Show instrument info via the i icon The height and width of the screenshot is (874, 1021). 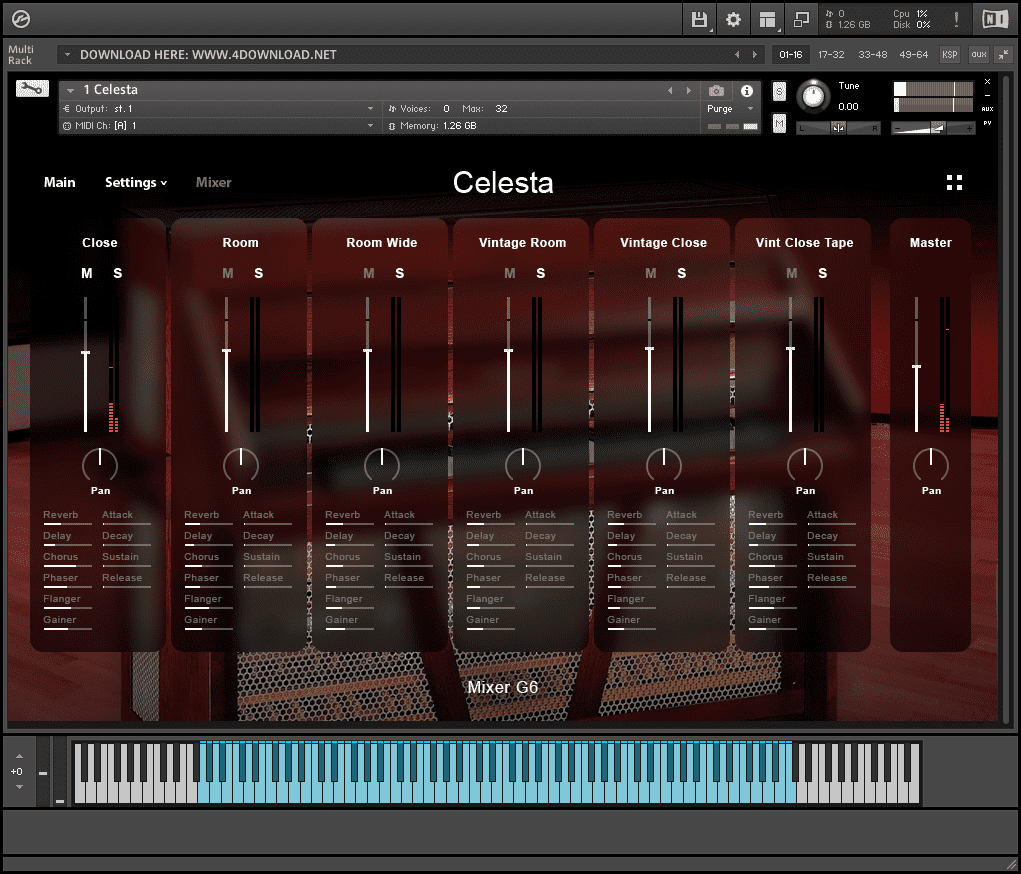[x=747, y=91]
